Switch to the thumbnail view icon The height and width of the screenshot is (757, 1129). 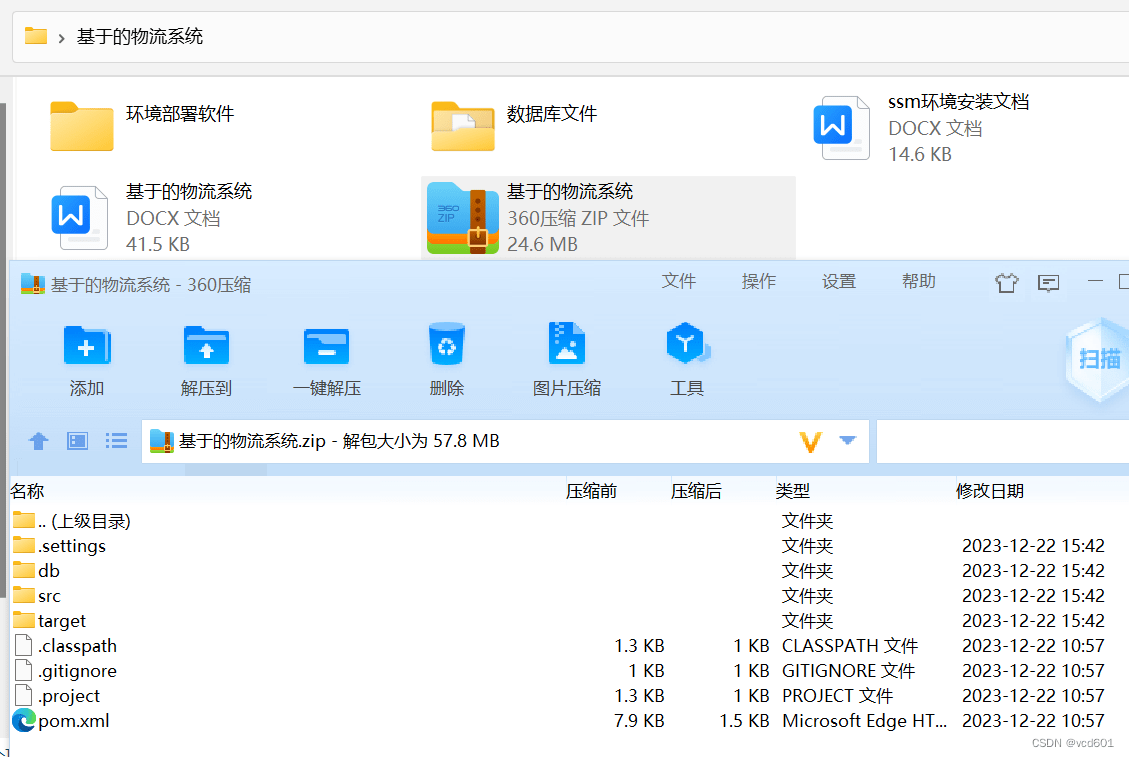pos(78,440)
